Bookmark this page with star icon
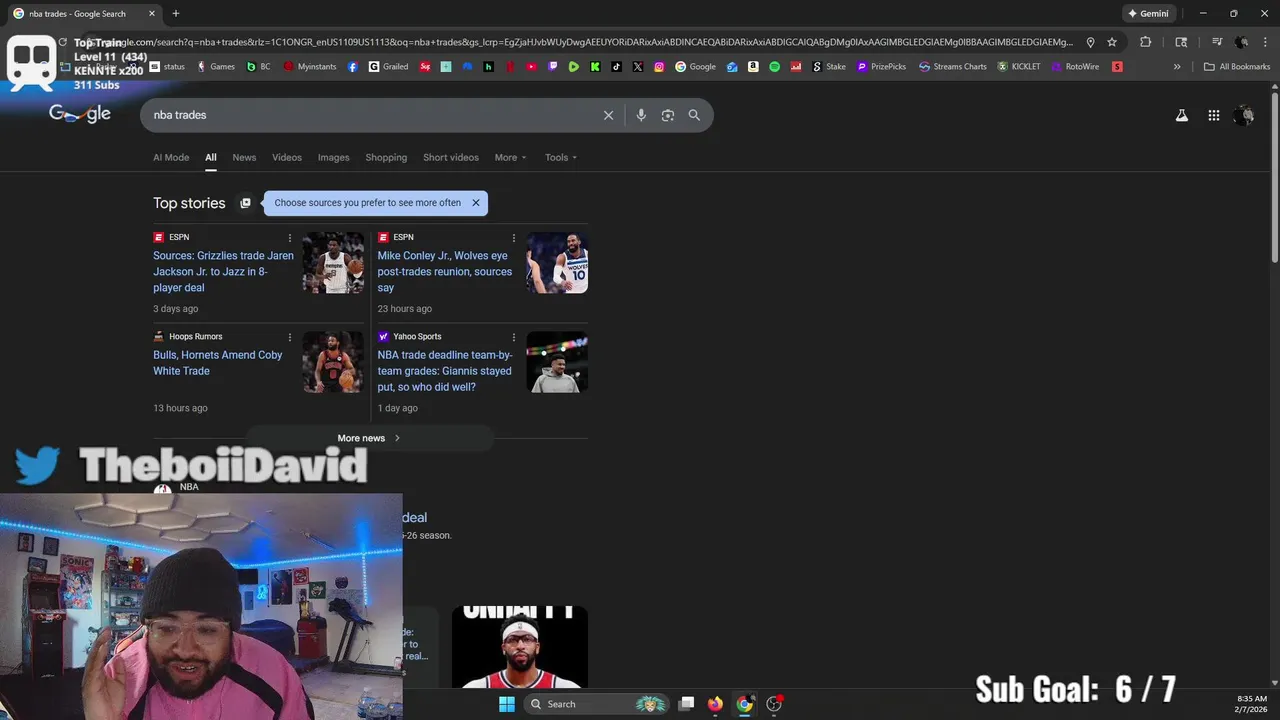Screen dimensions: 1280x720 pos(1112,42)
